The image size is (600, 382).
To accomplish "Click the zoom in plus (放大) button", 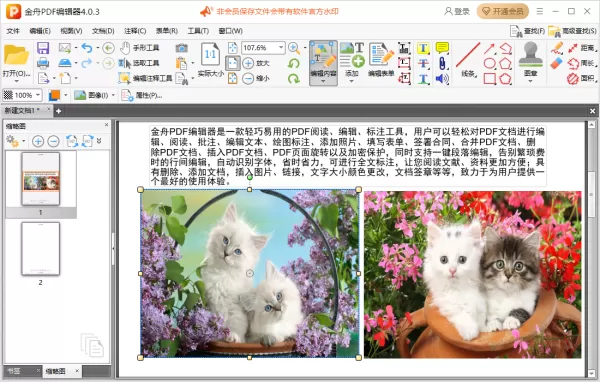I will [x=256, y=63].
